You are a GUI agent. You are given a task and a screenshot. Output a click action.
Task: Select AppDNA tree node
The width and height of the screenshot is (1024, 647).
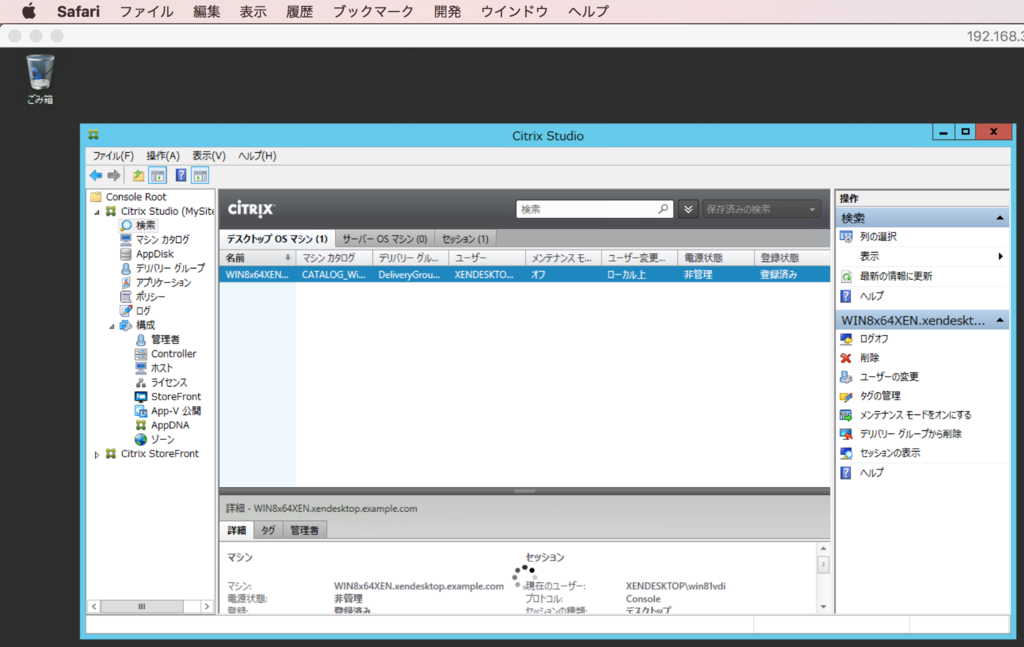(x=170, y=425)
